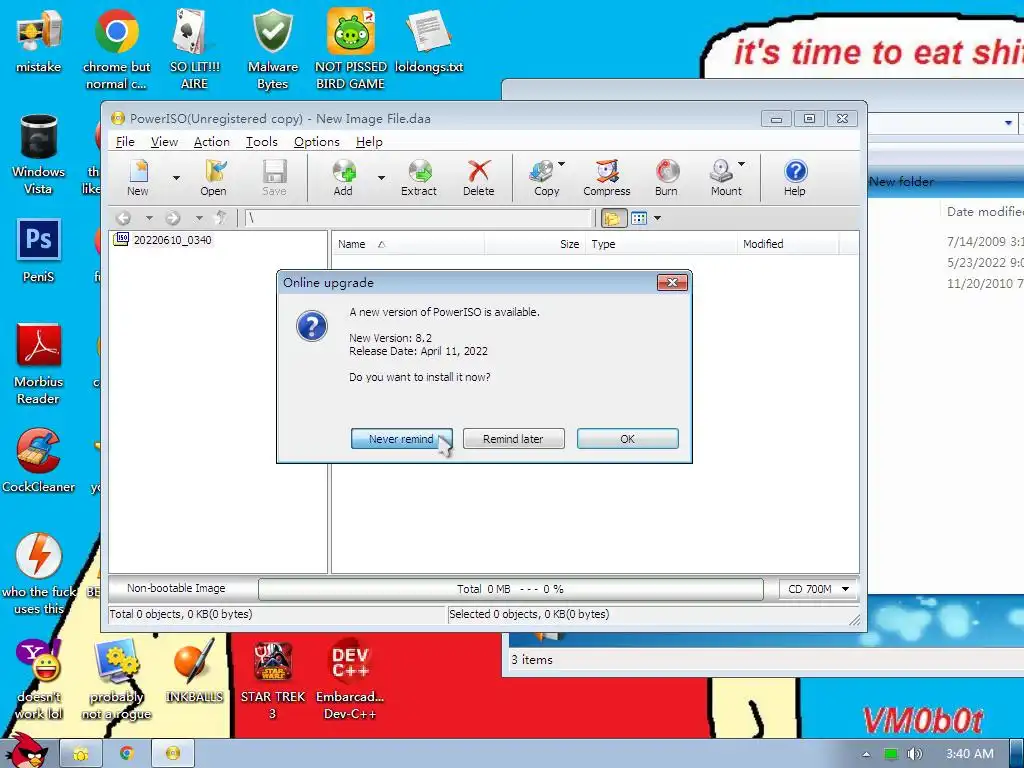Sort by the Size column header

(535, 244)
